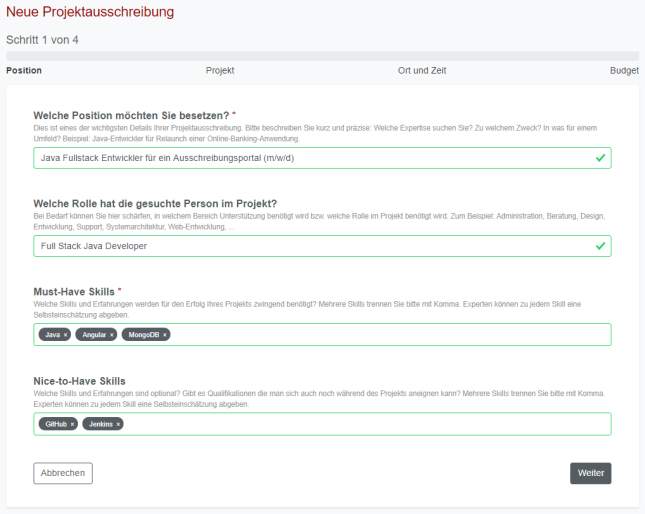Open the Budget step
Image resolution: width=645 pixels, height=514 pixels.
point(624,71)
